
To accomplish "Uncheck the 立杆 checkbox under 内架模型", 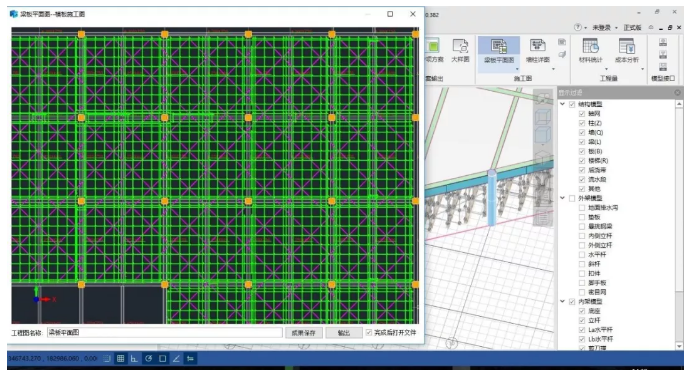I will coord(582,320).
